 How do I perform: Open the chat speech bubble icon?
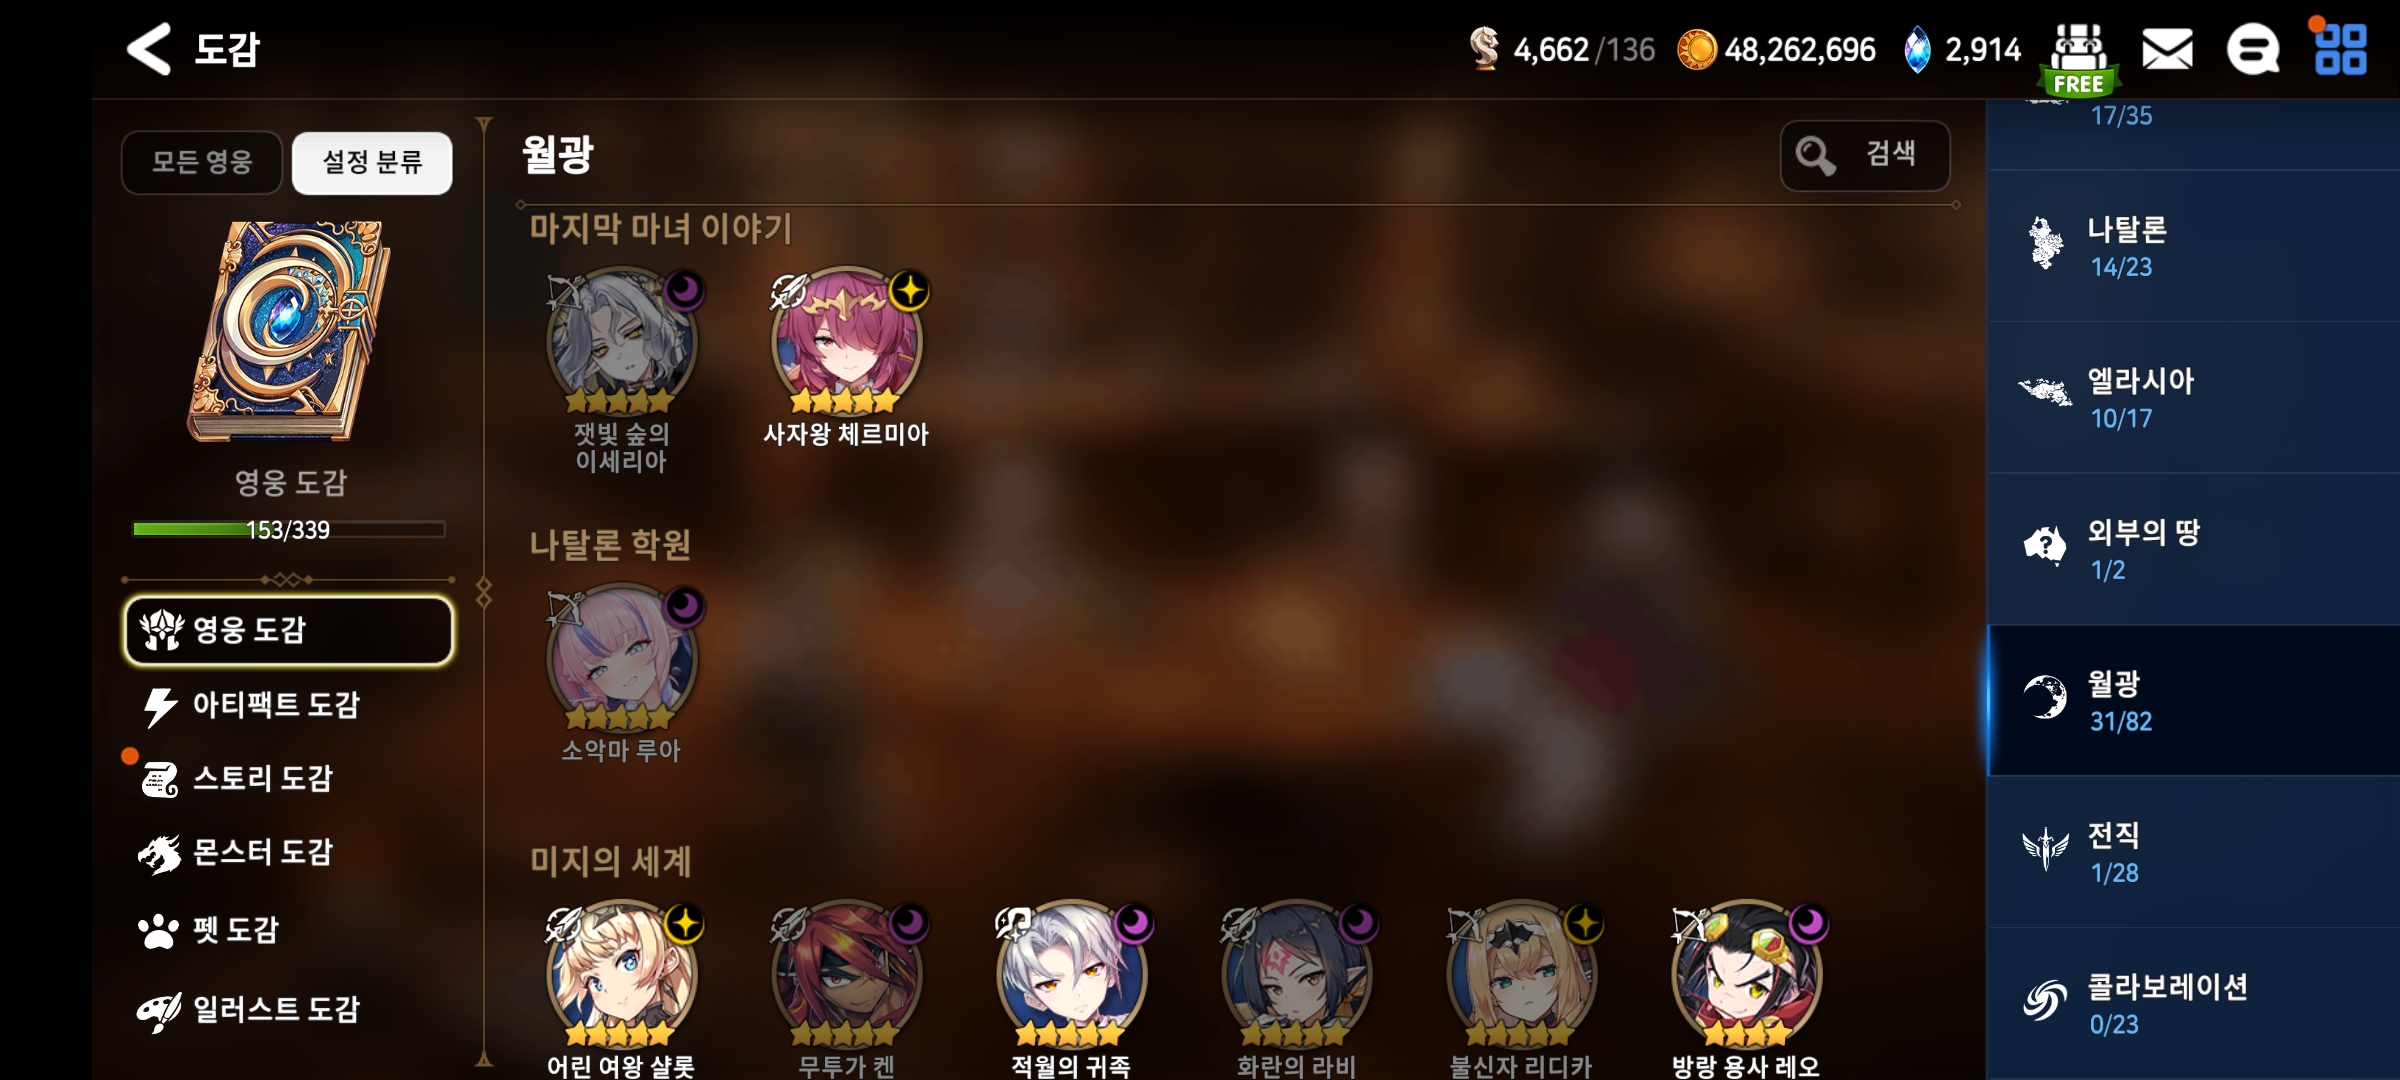tap(2253, 49)
